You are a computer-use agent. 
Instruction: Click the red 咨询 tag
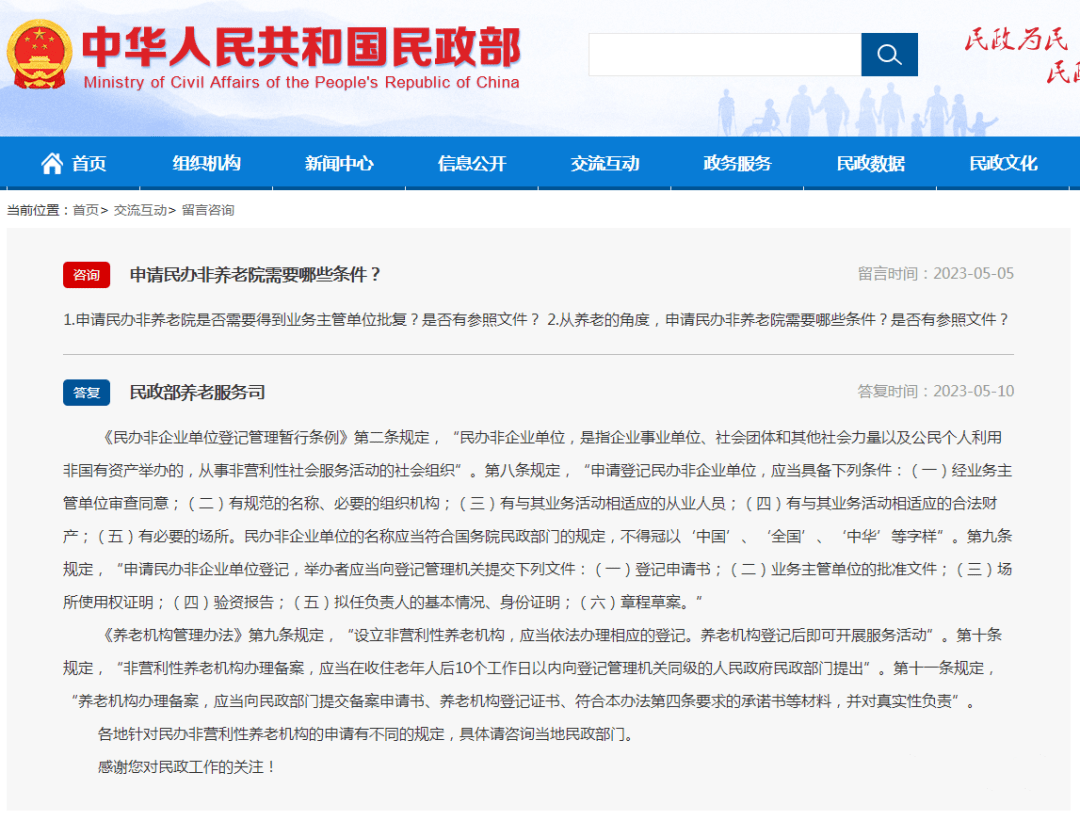click(87, 275)
